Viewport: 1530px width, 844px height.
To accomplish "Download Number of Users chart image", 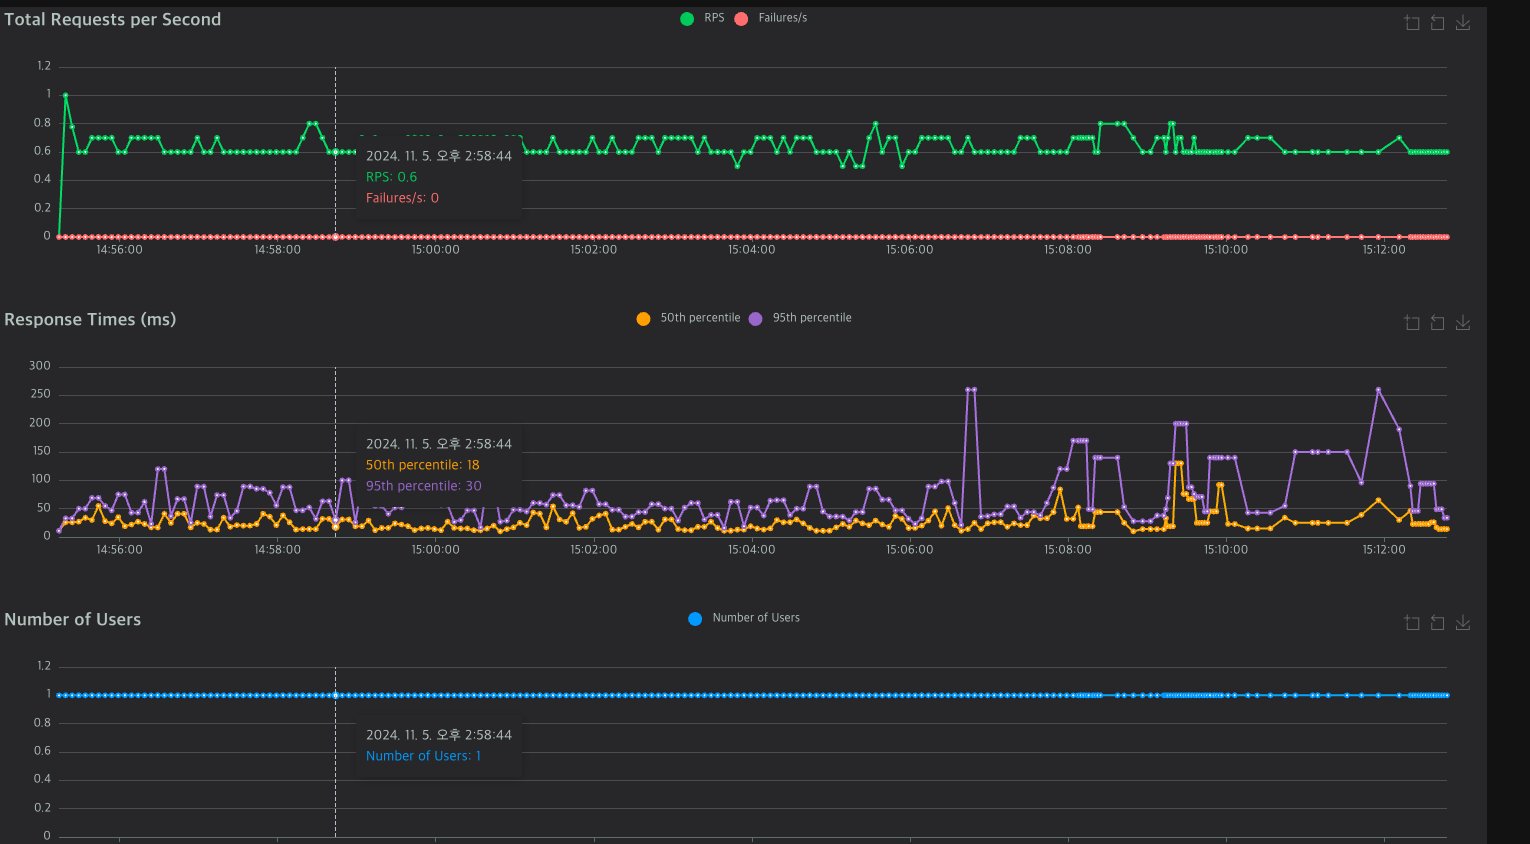I will click(1463, 623).
